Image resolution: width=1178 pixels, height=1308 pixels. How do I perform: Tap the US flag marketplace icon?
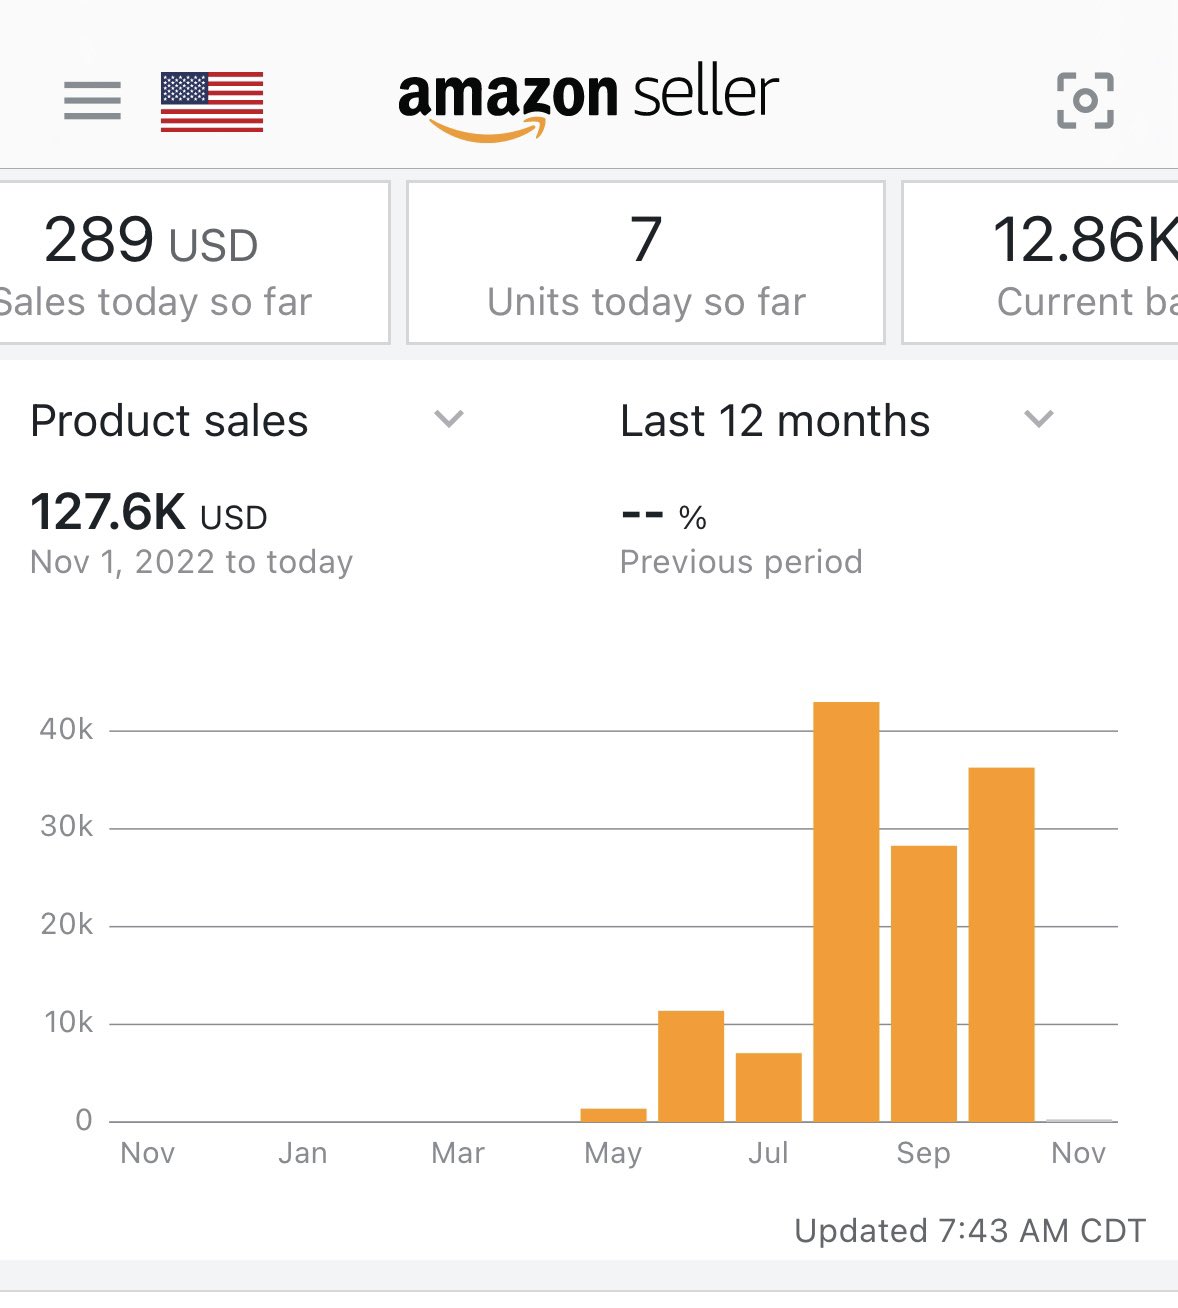pos(212,102)
